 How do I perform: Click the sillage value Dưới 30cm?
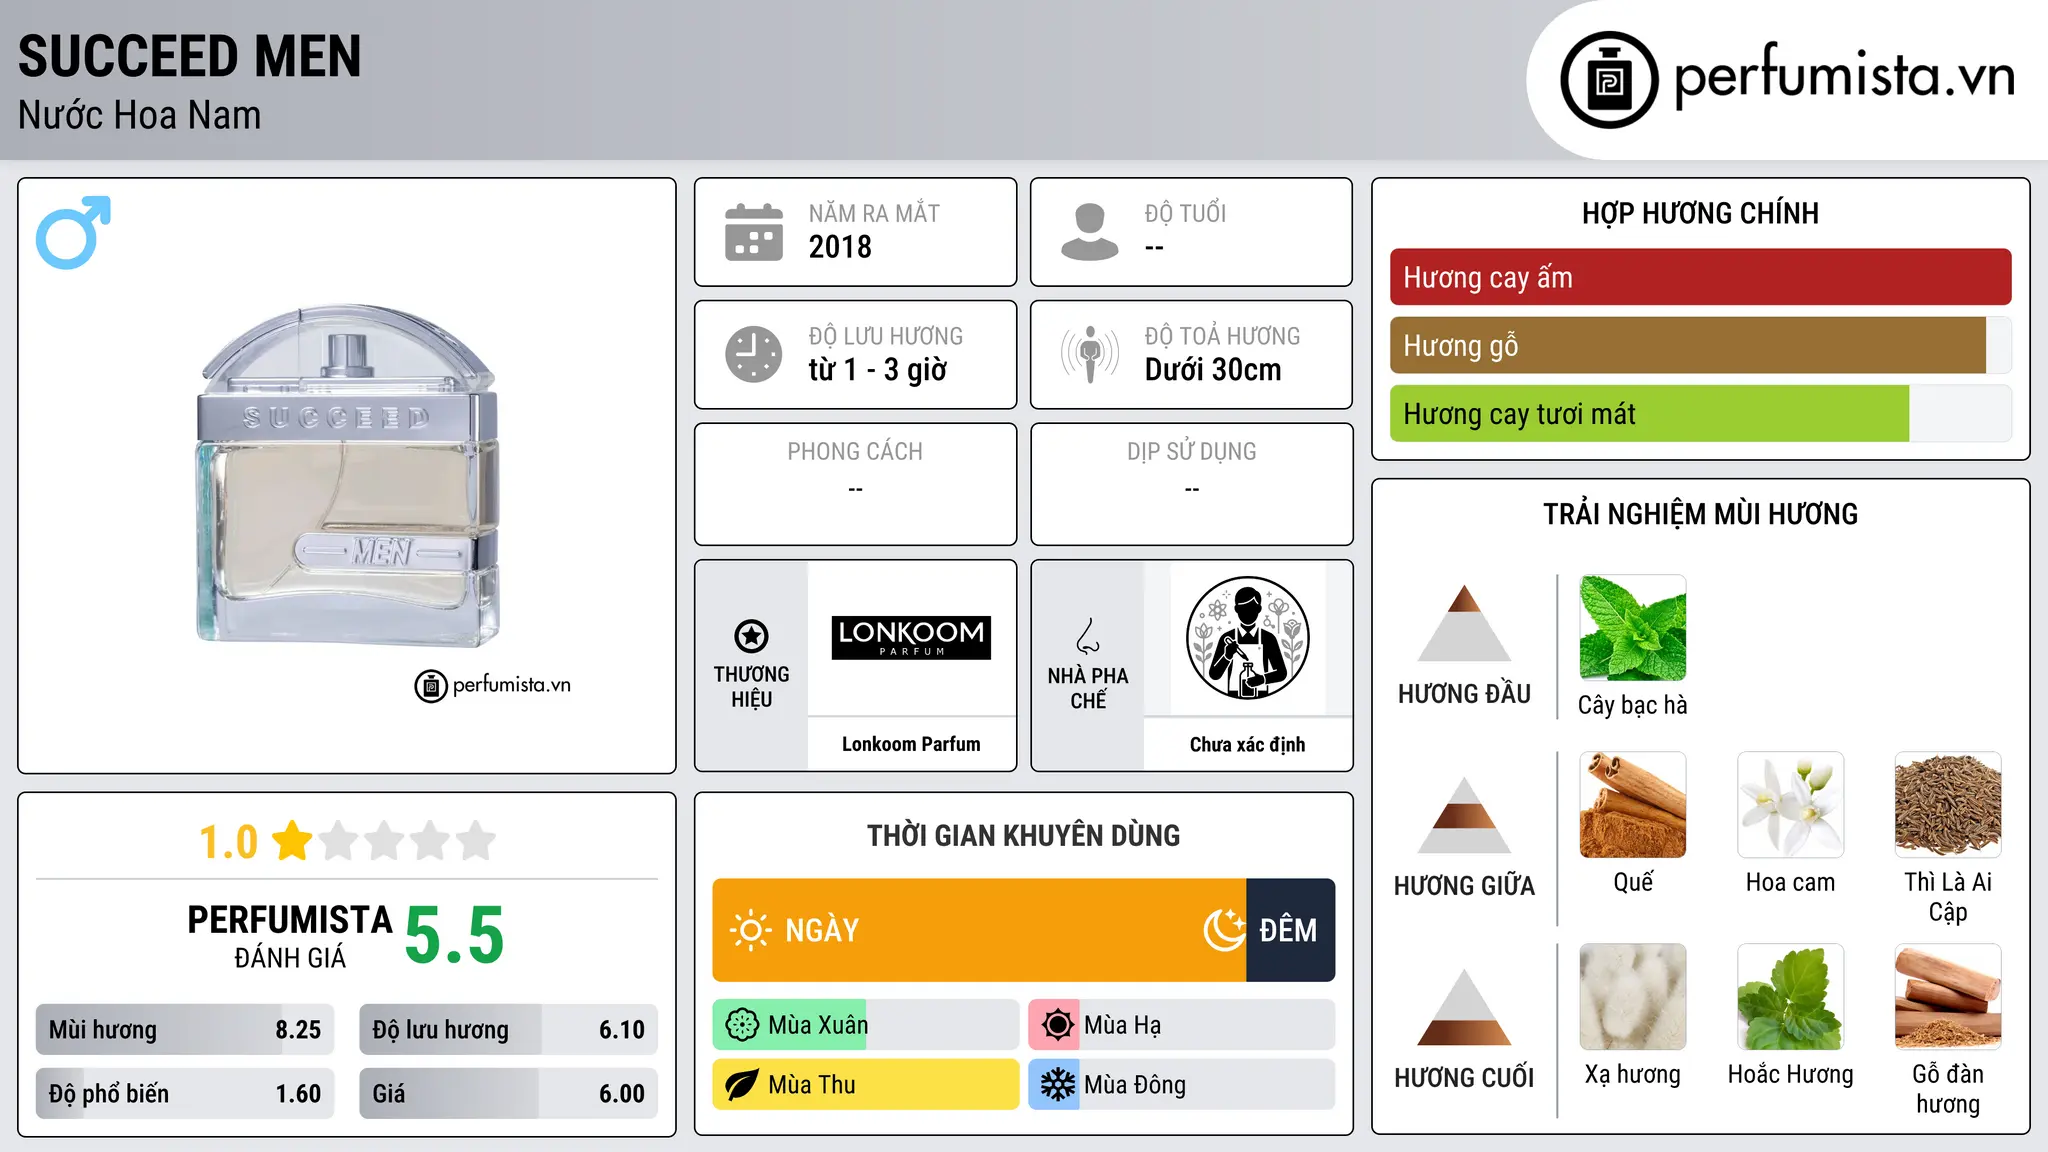pyautogui.click(x=1213, y=370)
